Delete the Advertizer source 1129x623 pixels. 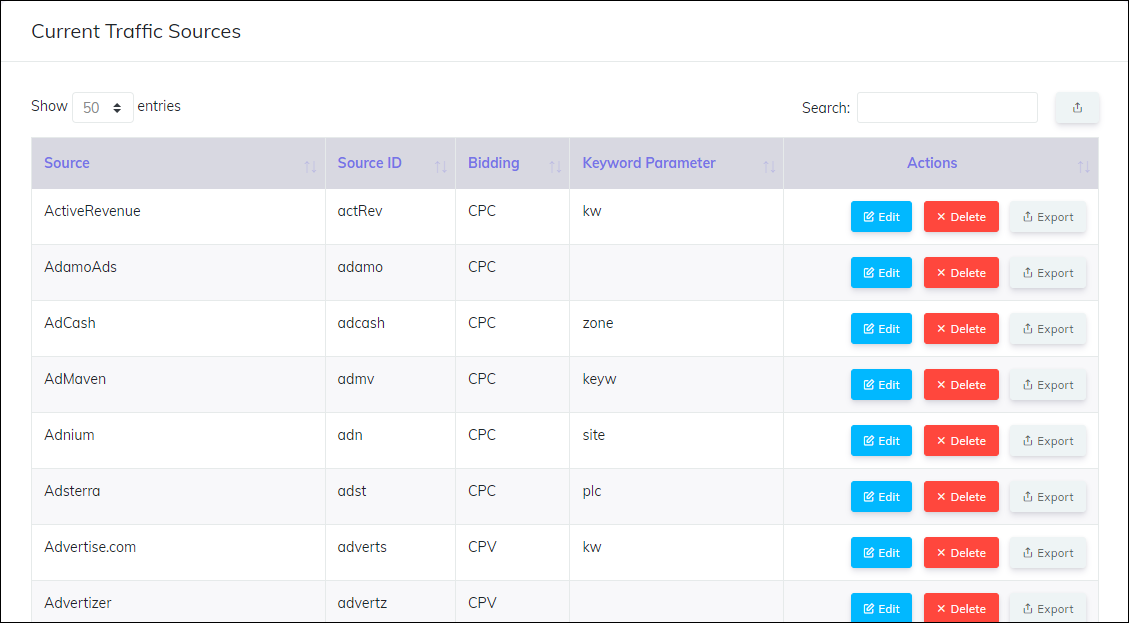click(x=961, y=608)
